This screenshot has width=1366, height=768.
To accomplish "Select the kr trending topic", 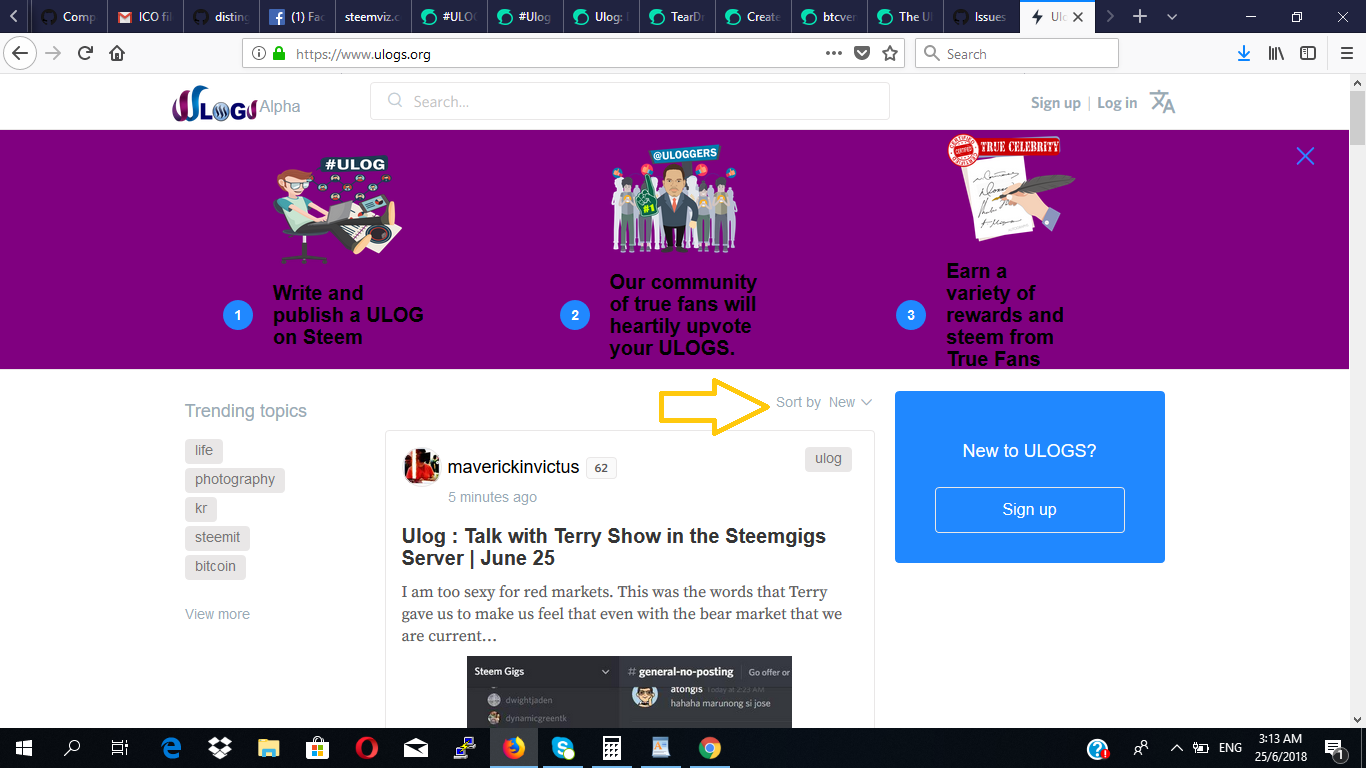I will click(x=201, y=509).
